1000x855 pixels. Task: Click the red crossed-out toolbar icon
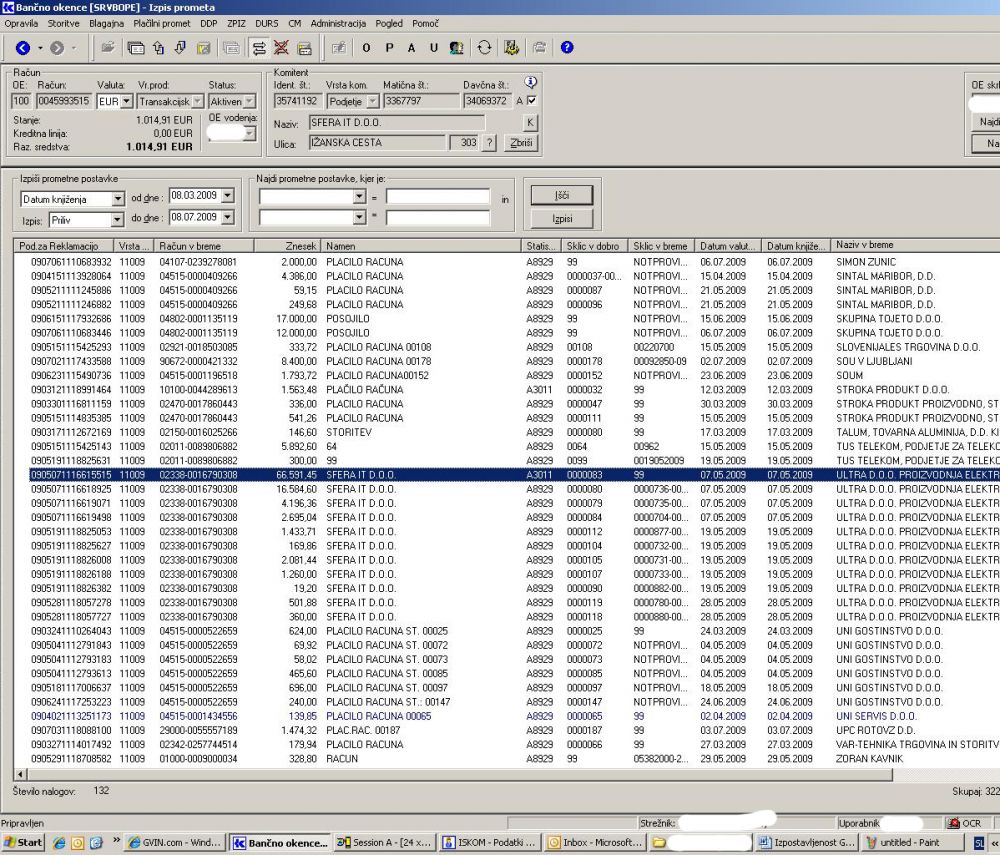281,47
